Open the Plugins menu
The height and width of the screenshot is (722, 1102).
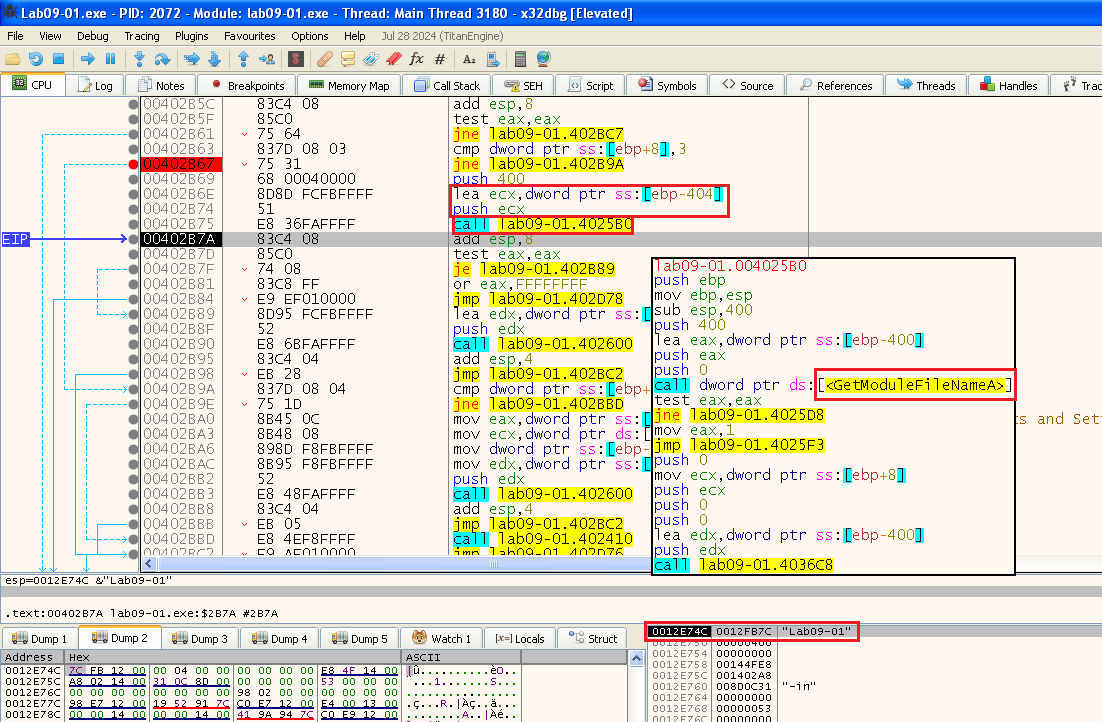(x=191, y=36)
